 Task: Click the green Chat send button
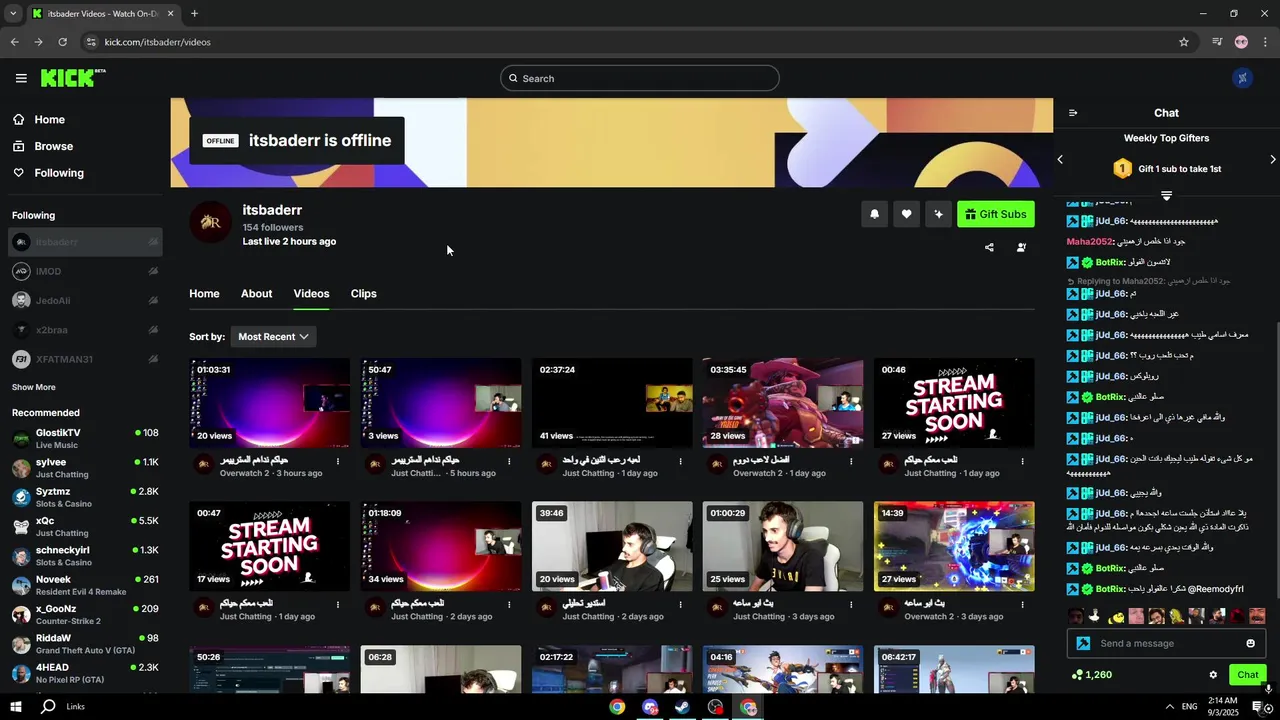click(1248, 675)
